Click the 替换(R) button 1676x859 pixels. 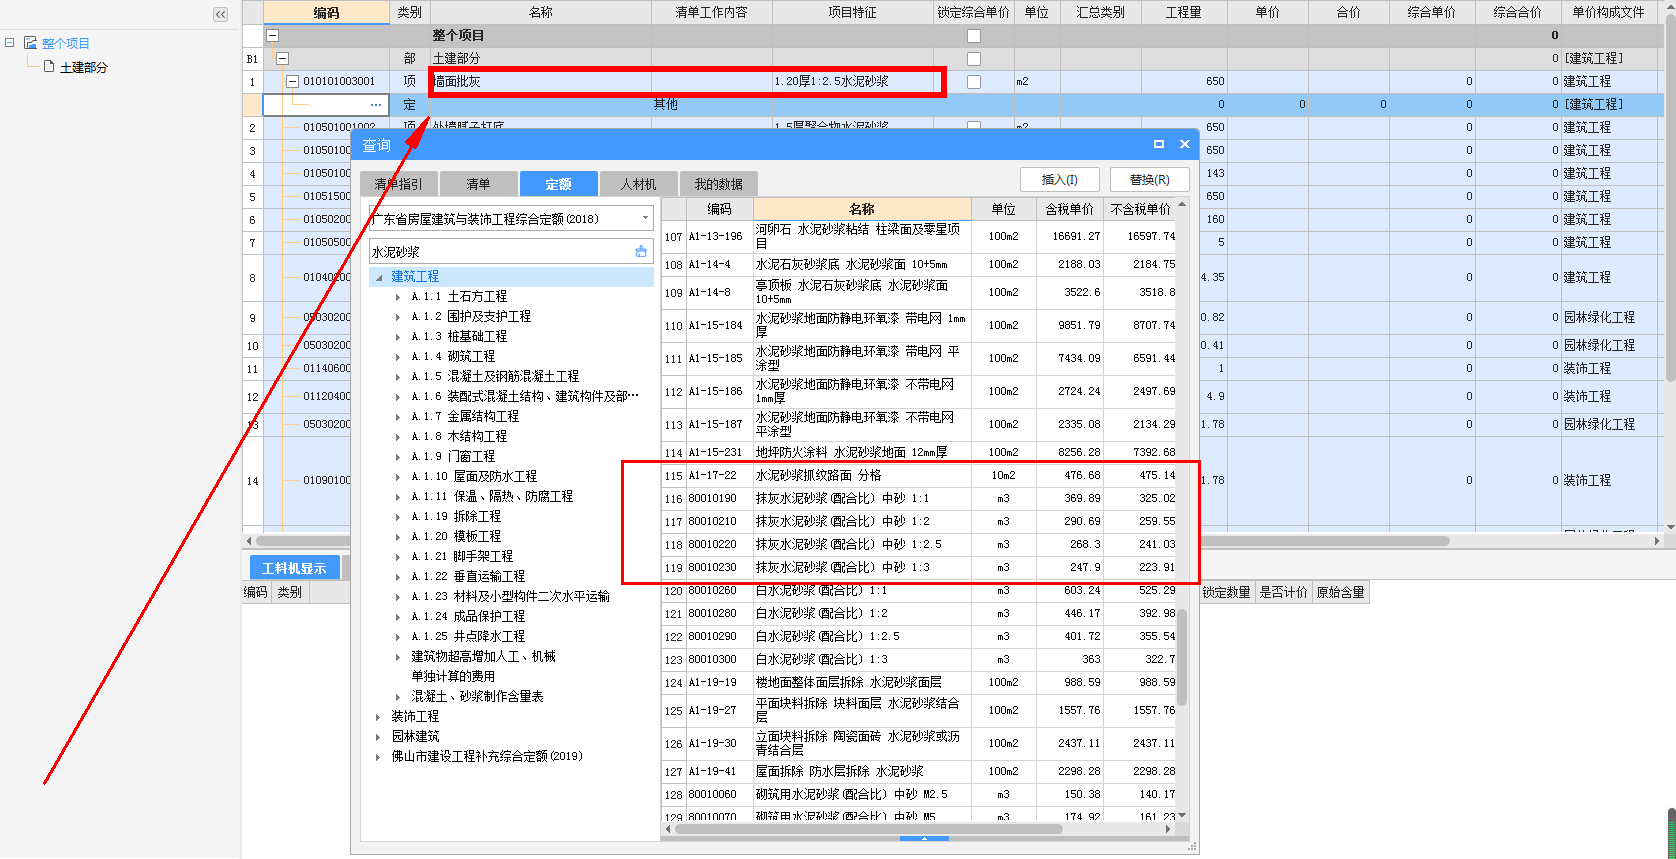coord(1149,180)
